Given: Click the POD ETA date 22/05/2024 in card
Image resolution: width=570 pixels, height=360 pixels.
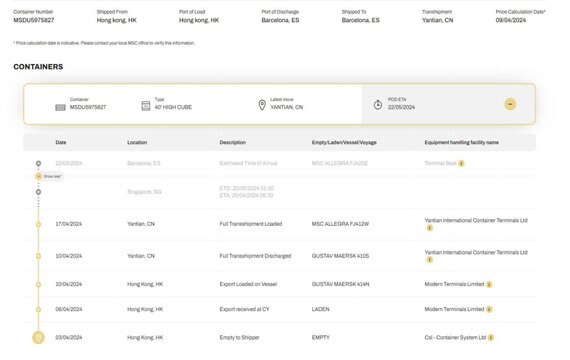Looking at the screenshot, I should click(x=401, y=107).
